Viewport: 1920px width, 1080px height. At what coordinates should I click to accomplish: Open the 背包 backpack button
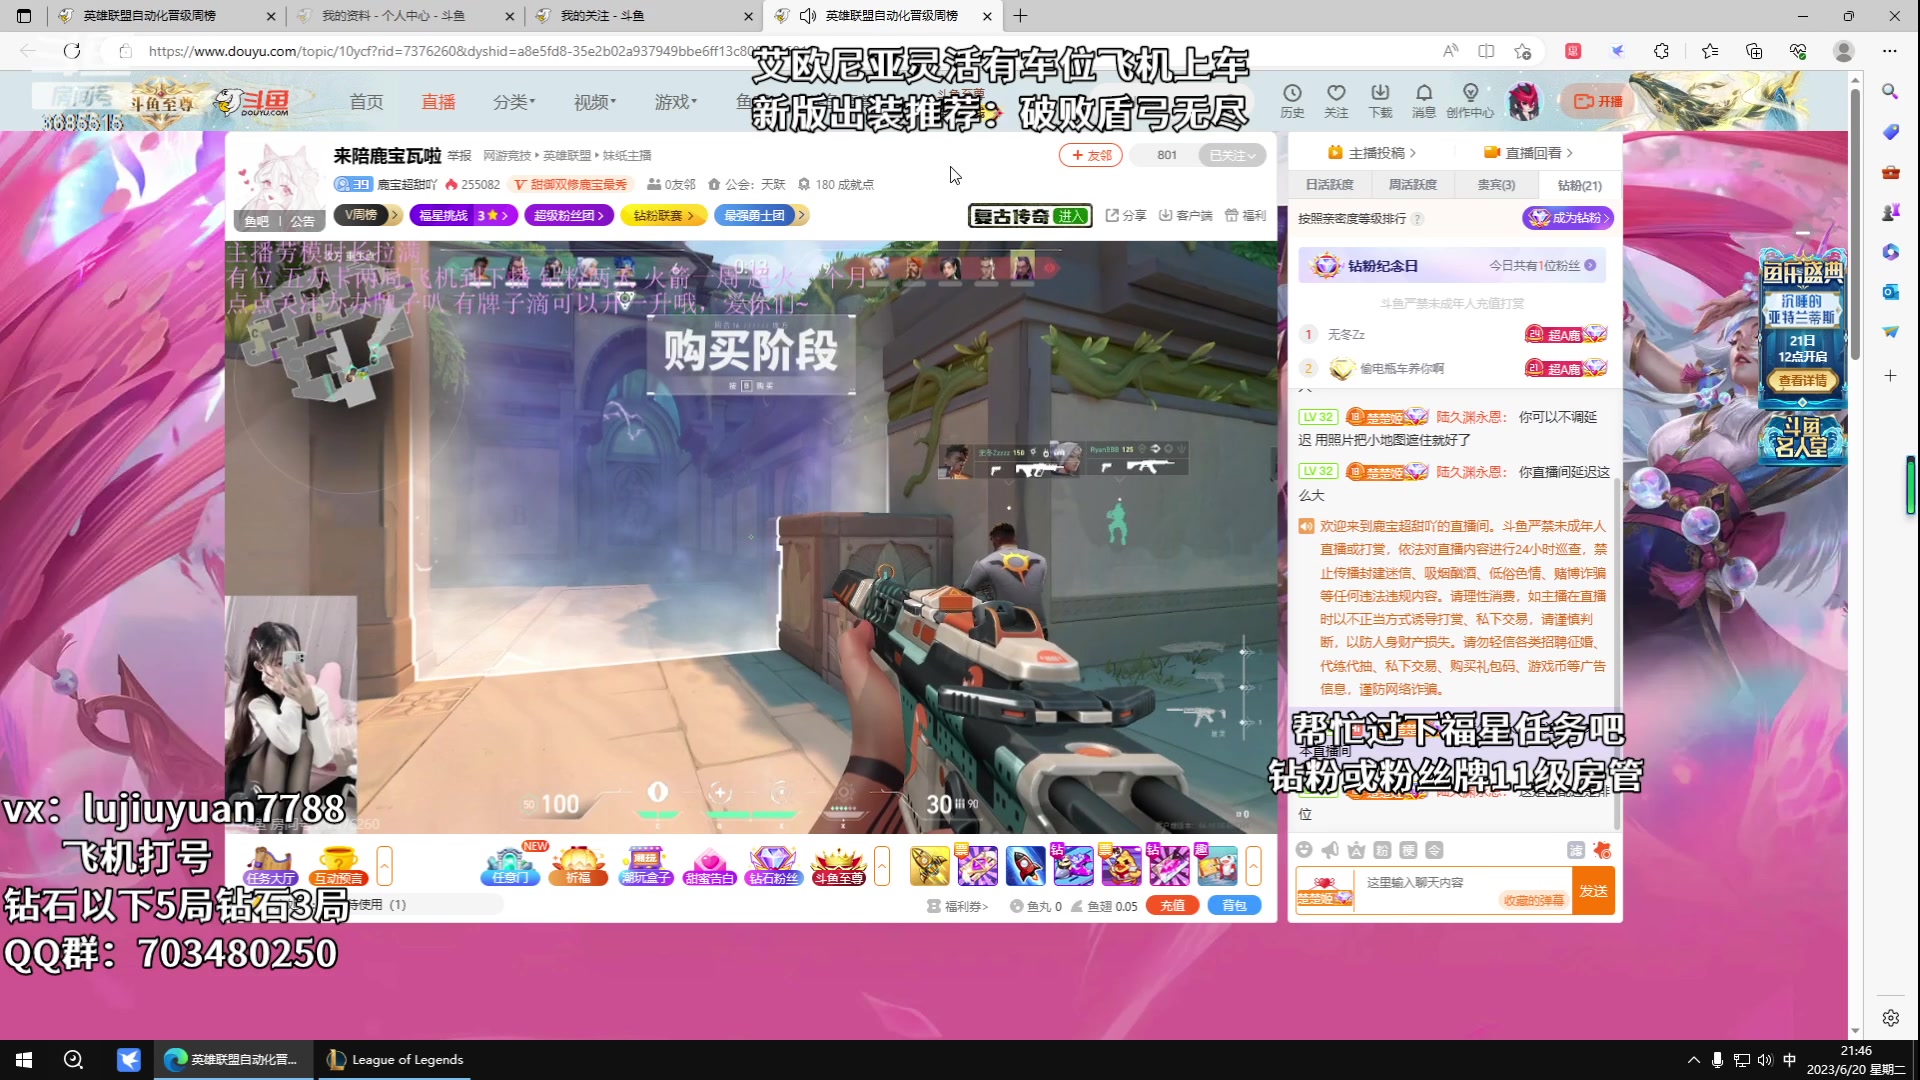point(1234,905)
